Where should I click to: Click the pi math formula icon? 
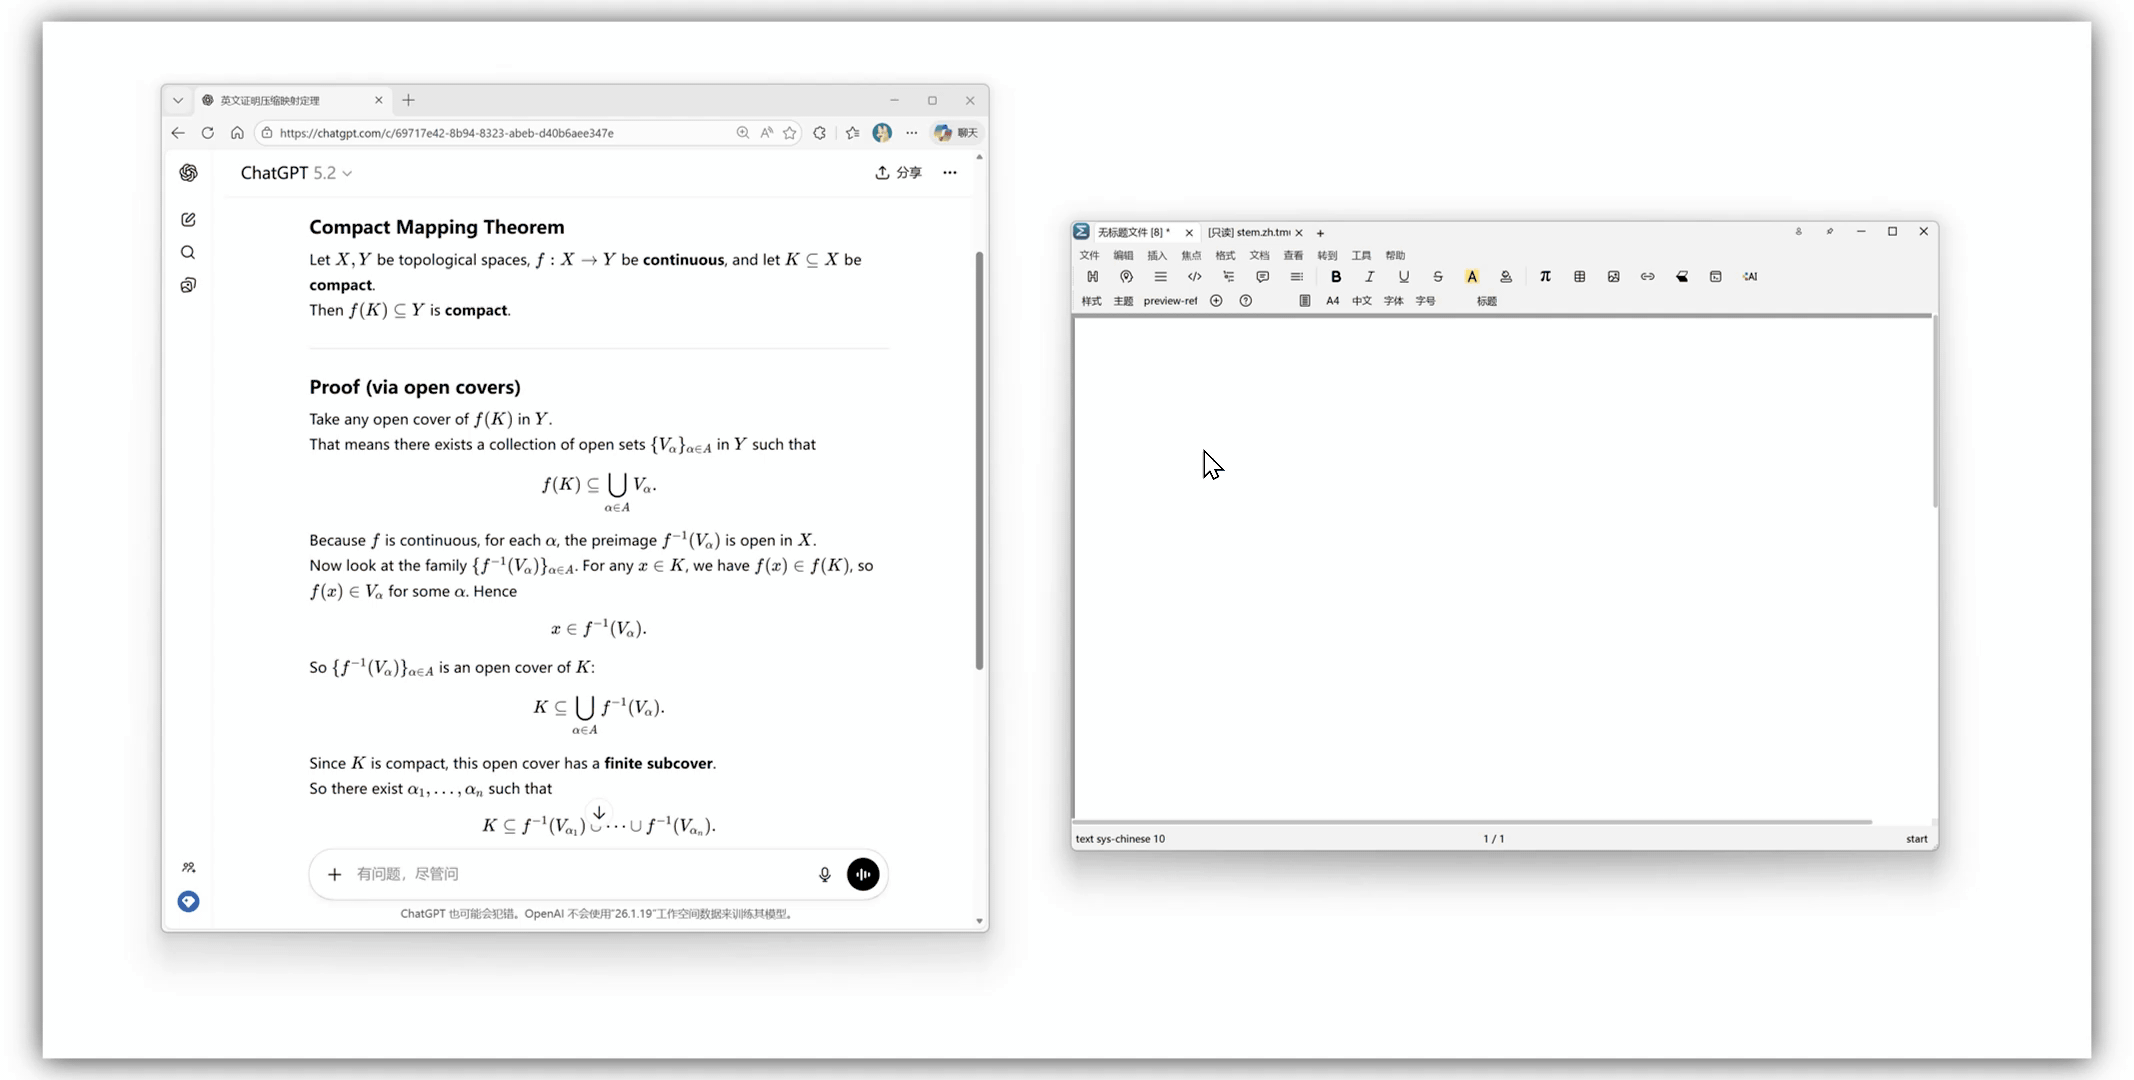[x=1545, y=277]
